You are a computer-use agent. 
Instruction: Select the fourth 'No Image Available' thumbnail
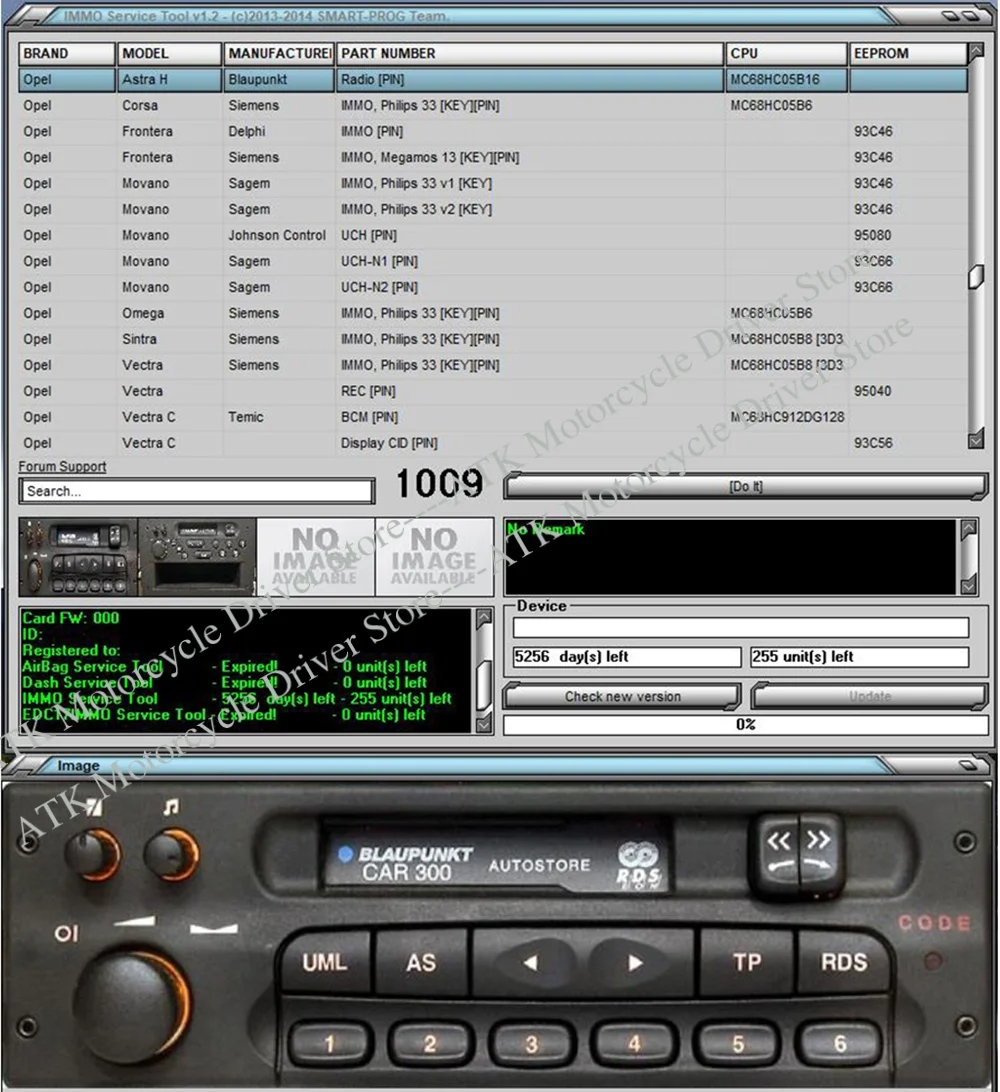pyautogui.click(x=434, y=556)
